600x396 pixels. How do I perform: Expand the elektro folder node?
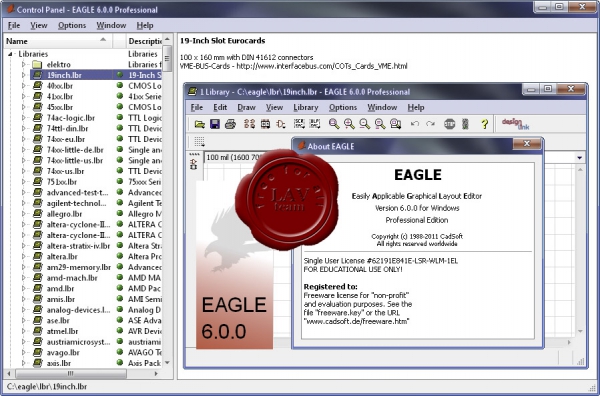[x=23, y=64]
